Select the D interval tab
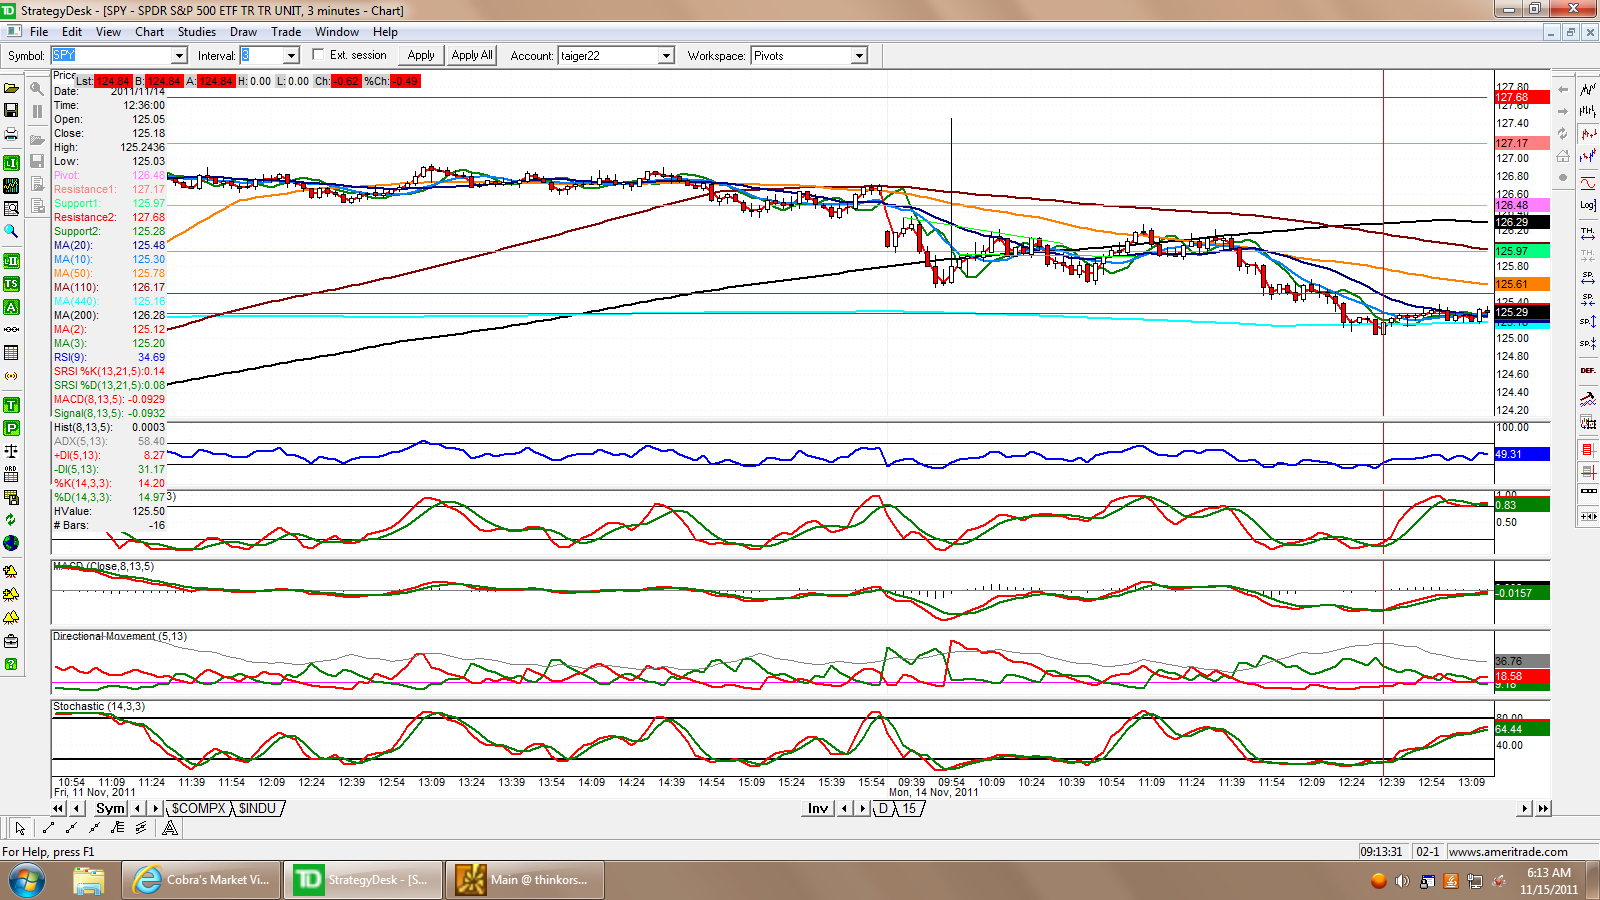 (x=883, y=808)
